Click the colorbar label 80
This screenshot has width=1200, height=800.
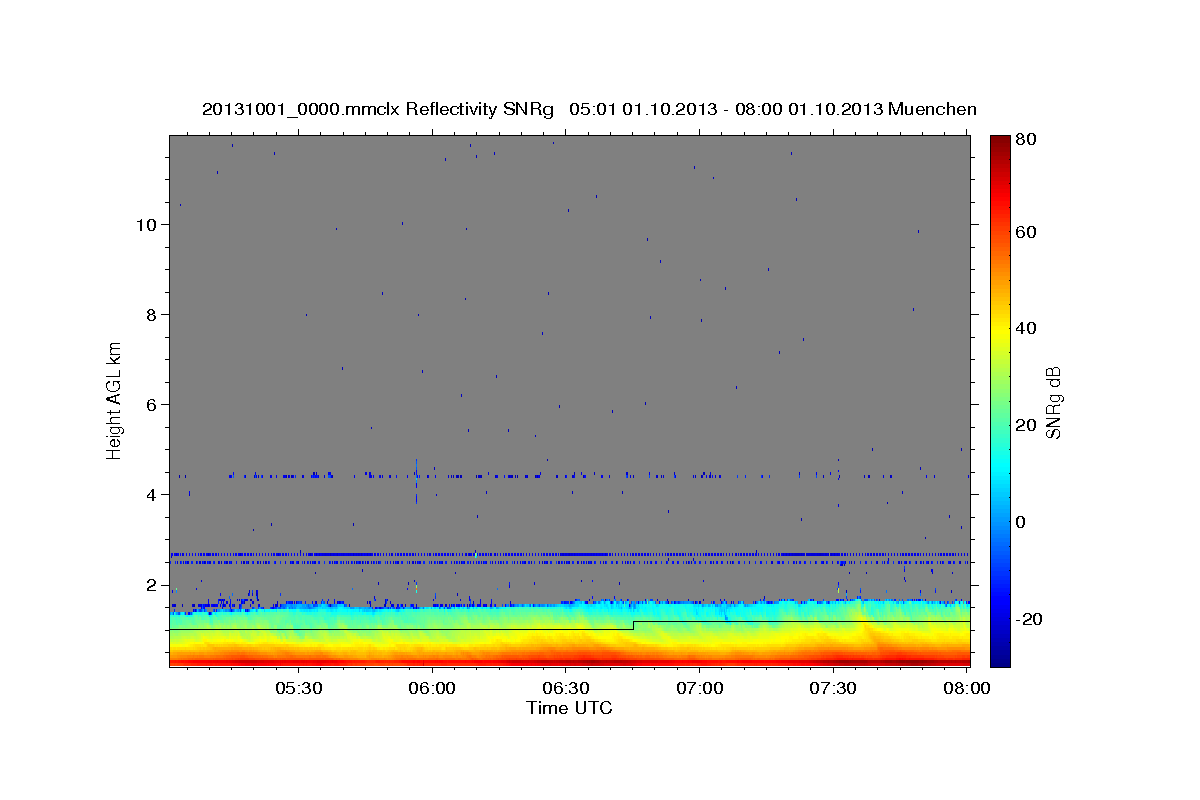click(1027, 140)
